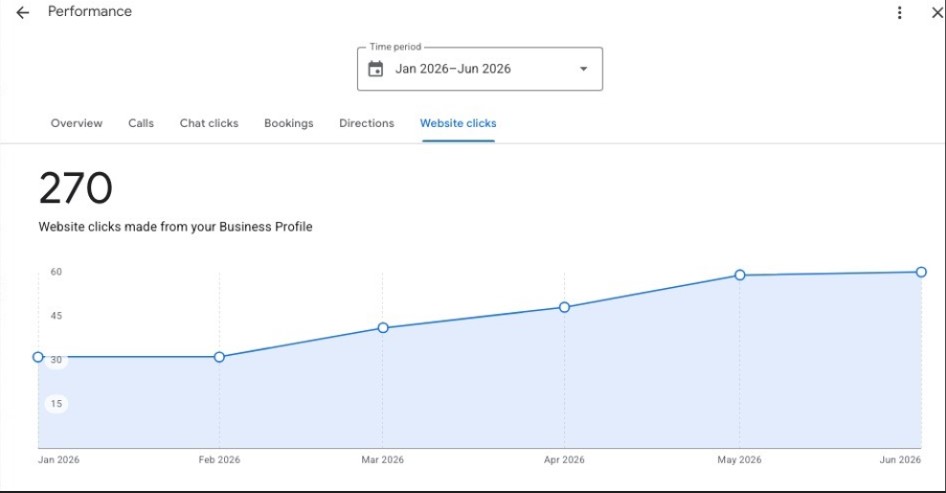Select the Mar 2026 chart data point
Viewport: 946px width, 493px height.
pos(383,328)
